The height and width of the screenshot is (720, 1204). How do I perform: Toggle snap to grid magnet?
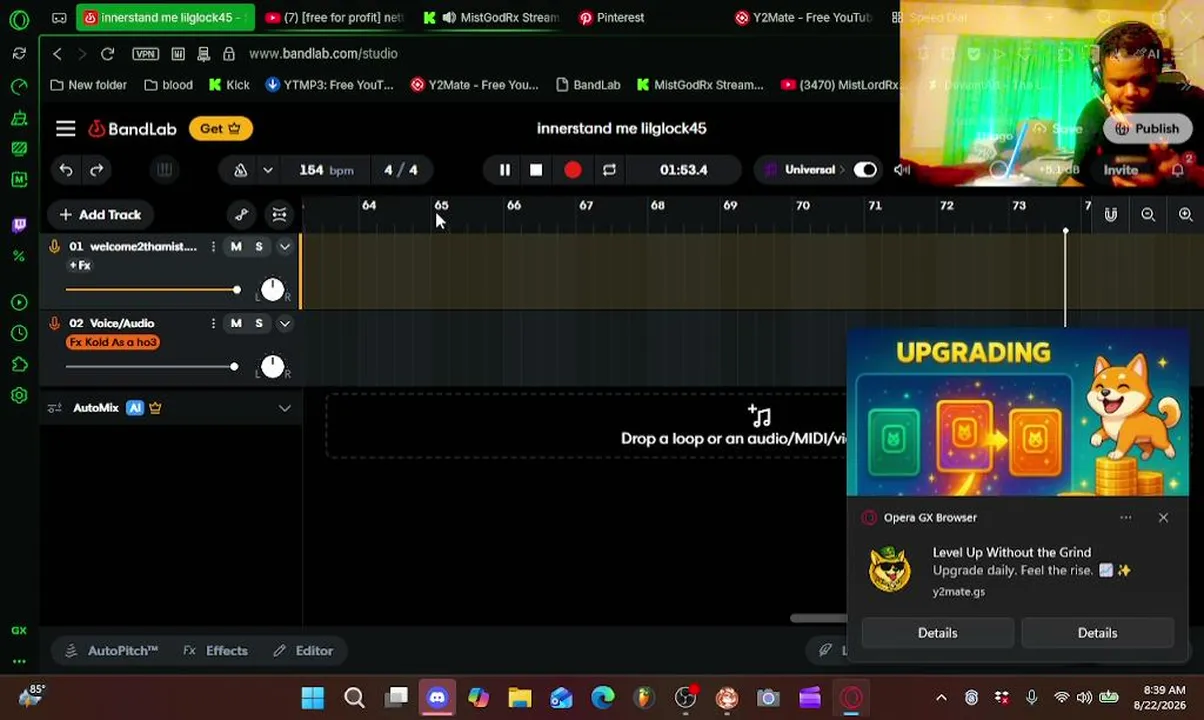pos(1110,215)
